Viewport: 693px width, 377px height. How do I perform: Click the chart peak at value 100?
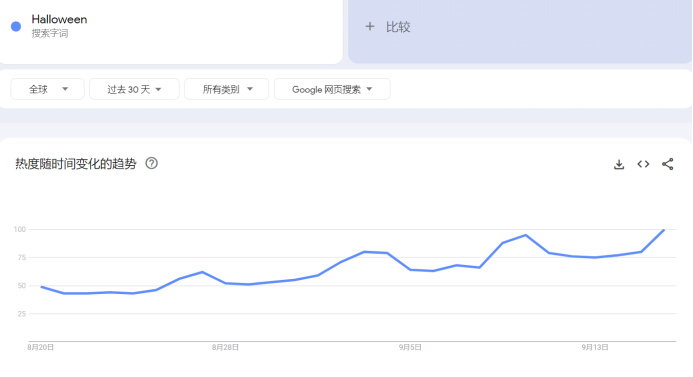pos(664,230)
